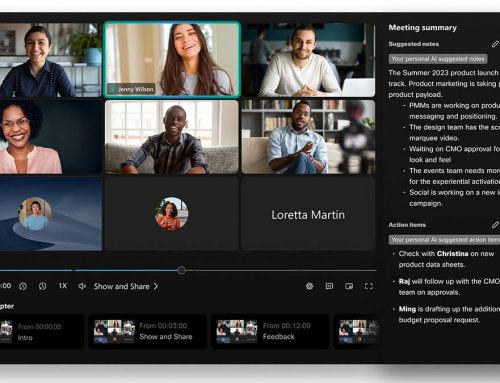The height and width of the screenshot is (383, 500).
Task: Click the rewind skip-back clock icon
Action: tap(23, 286)
